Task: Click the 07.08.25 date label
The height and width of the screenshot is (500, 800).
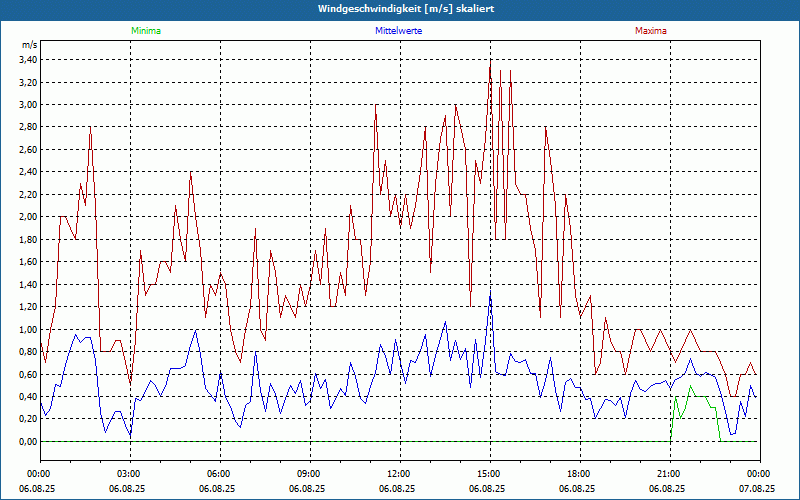Action: coord(757,488)
